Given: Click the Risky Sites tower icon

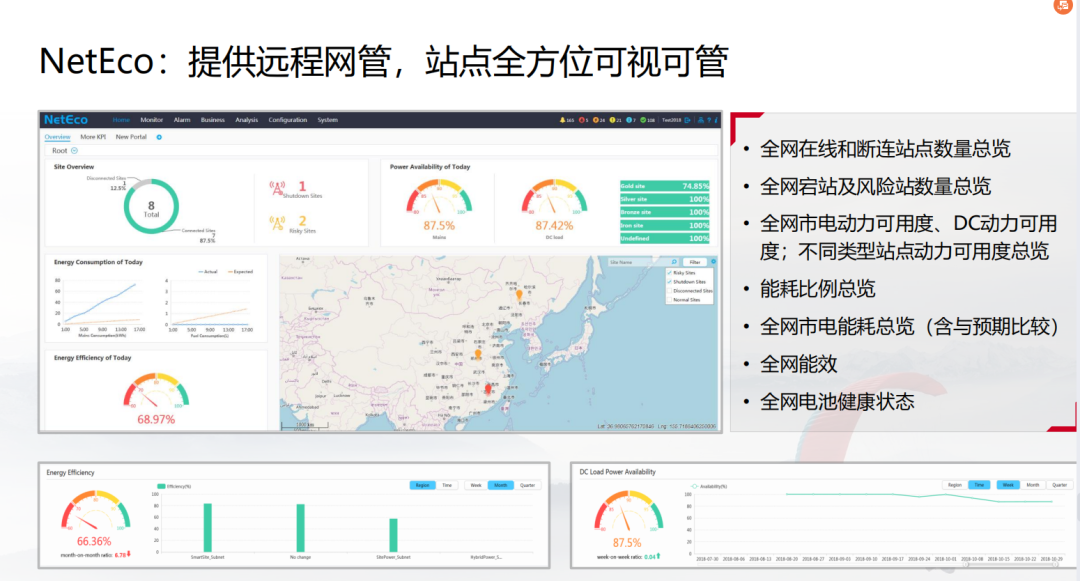Looking at the screenshot, I should [x=277, y=223].
